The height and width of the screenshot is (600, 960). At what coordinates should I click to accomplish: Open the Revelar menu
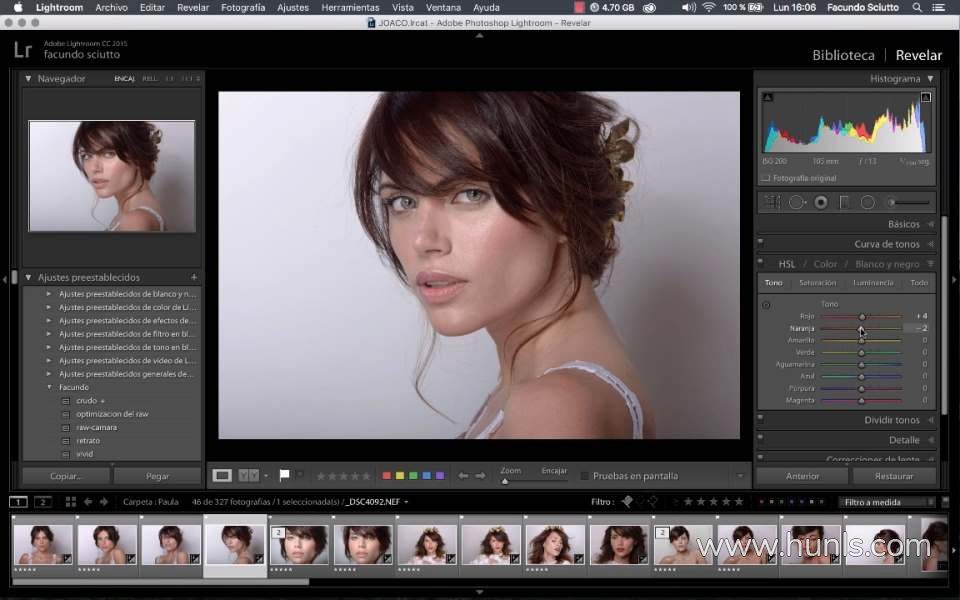[x=193, y=7]
